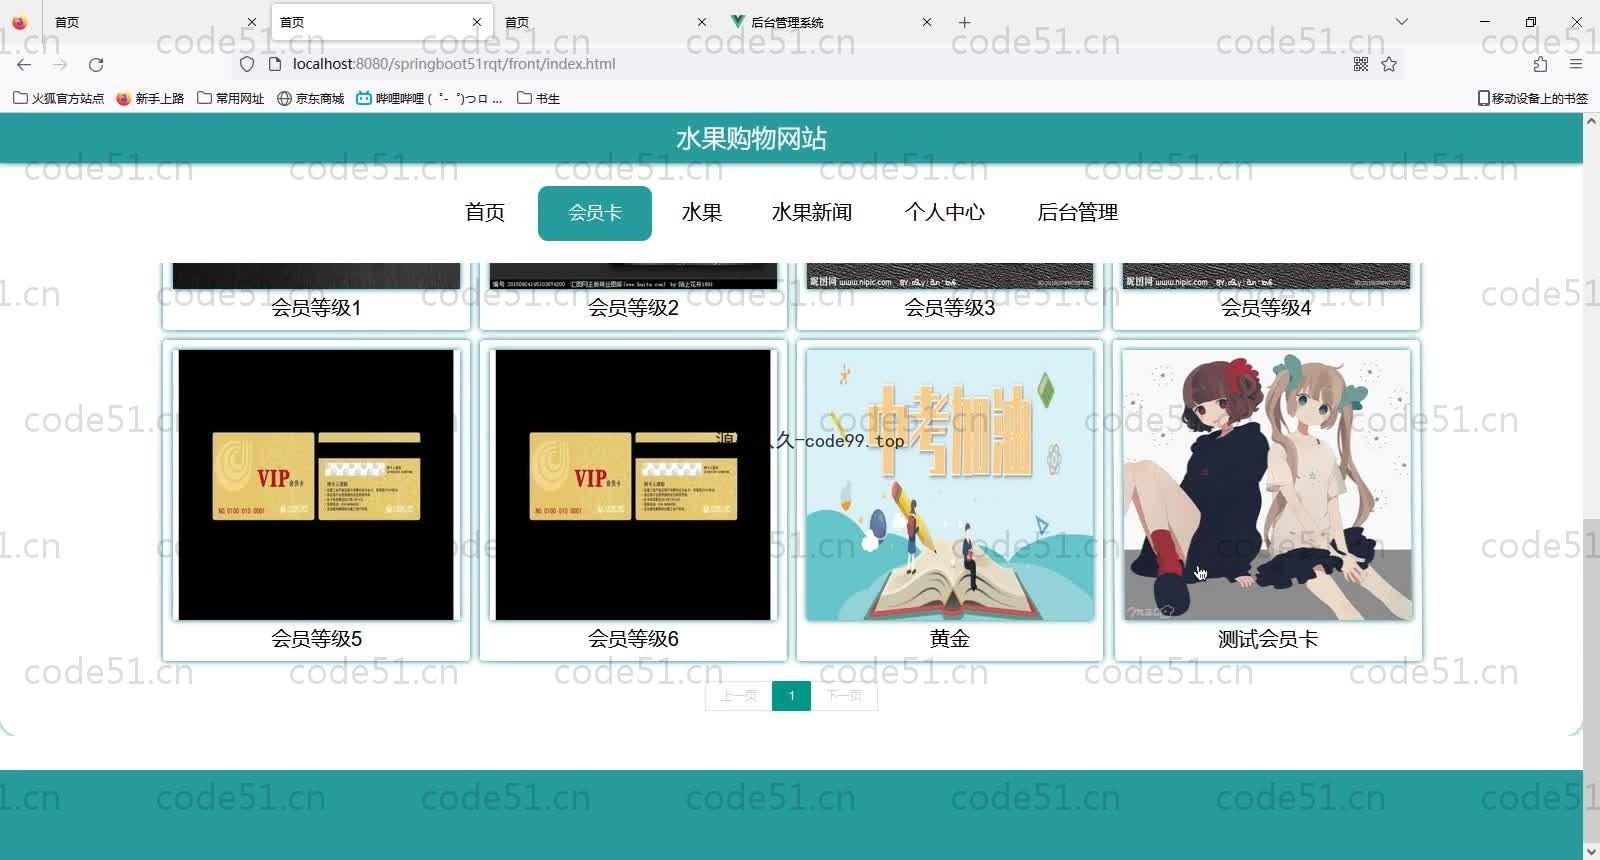1600x860 pixels.
Task: Open the 黄金 membership card image
Action: pos(950,485)
